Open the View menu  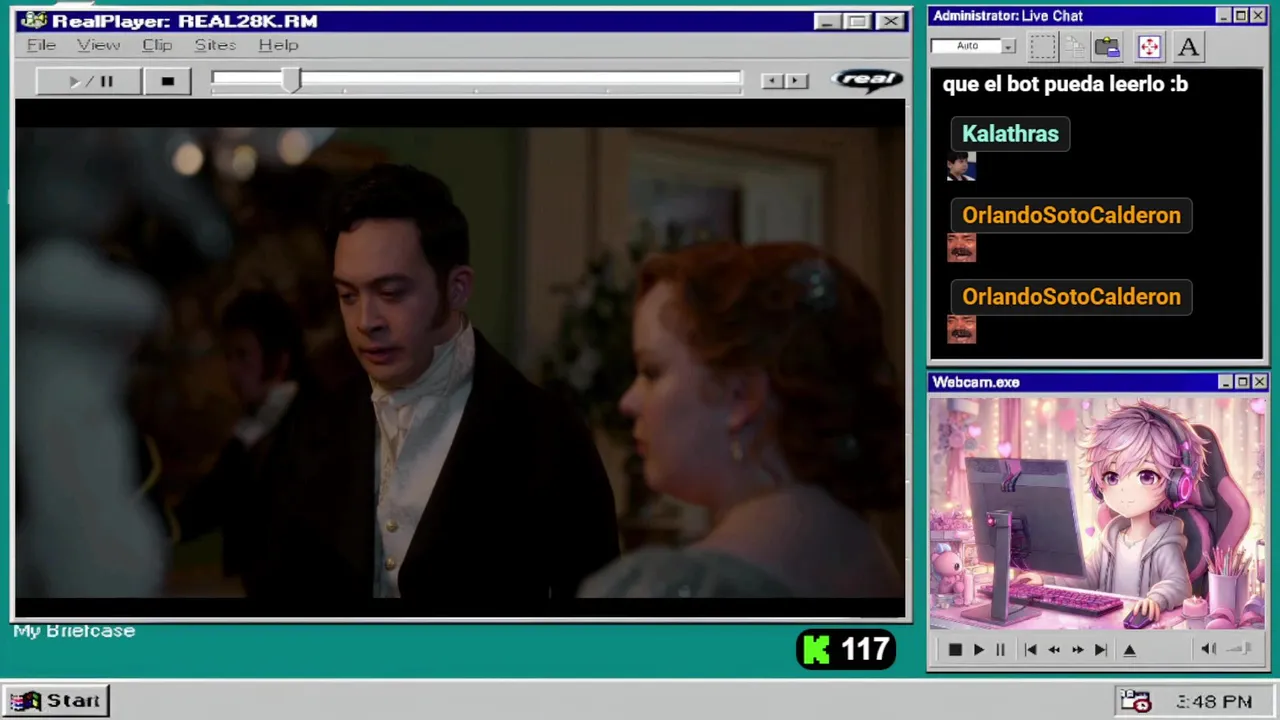(98, 45)
